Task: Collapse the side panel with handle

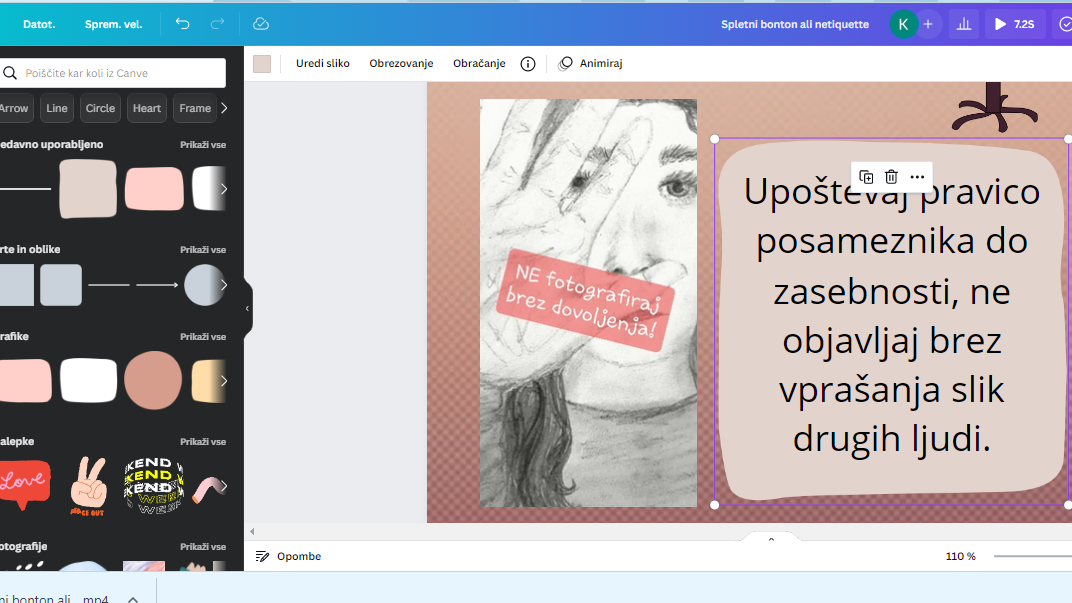Action: click(247, 308)
